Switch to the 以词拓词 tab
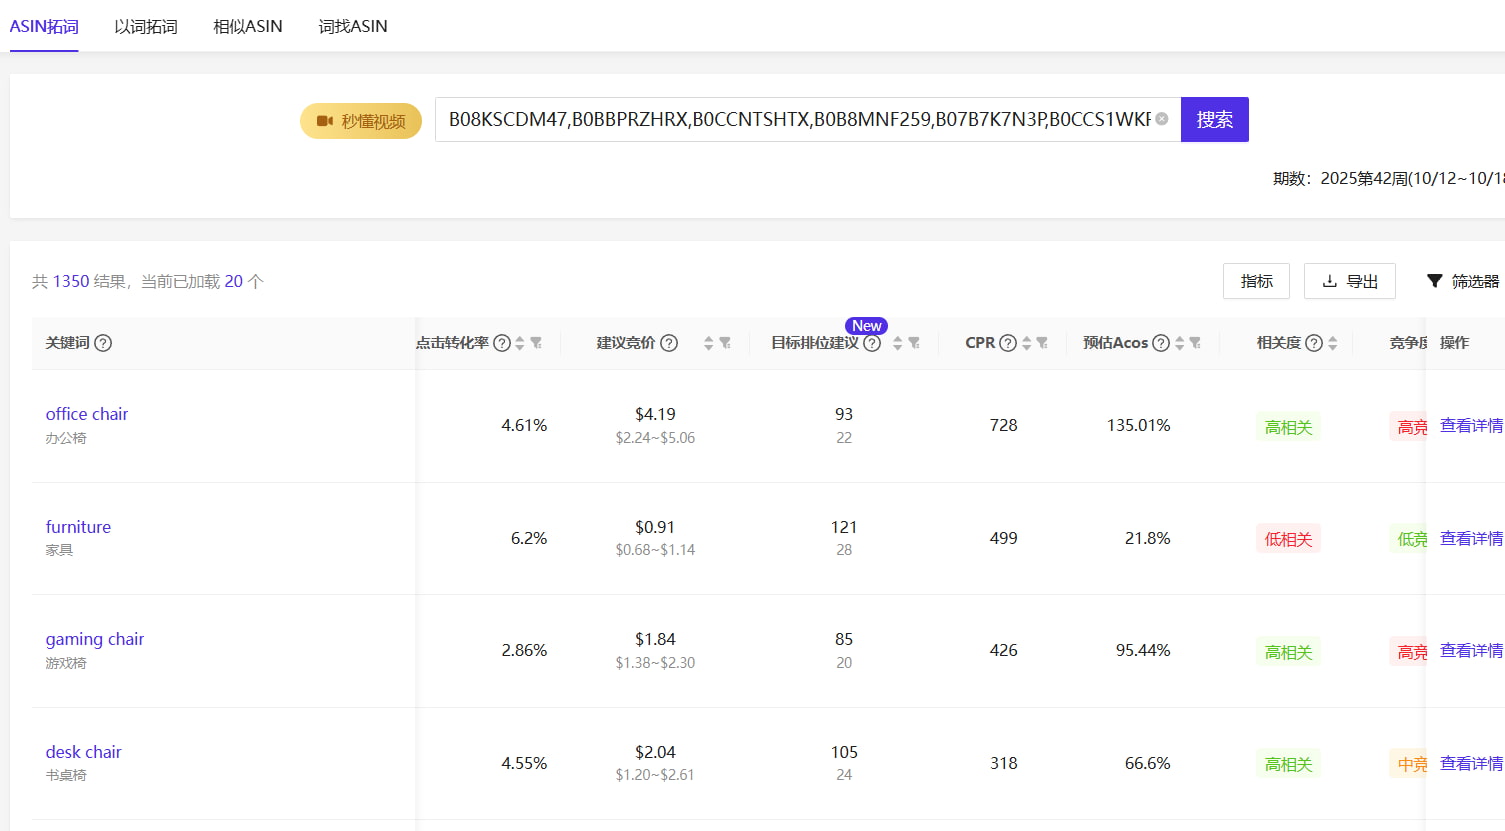 (x=145, y=26)
